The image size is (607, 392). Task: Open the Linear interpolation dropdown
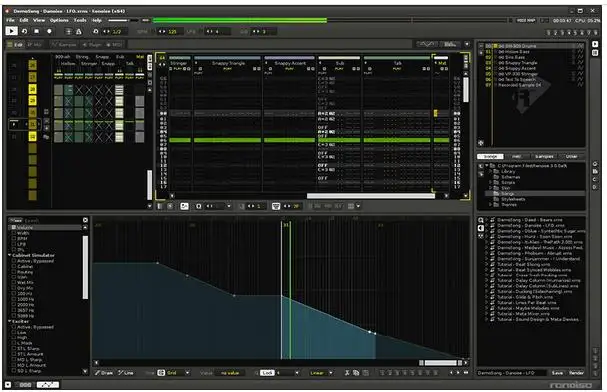coord(321,373)
